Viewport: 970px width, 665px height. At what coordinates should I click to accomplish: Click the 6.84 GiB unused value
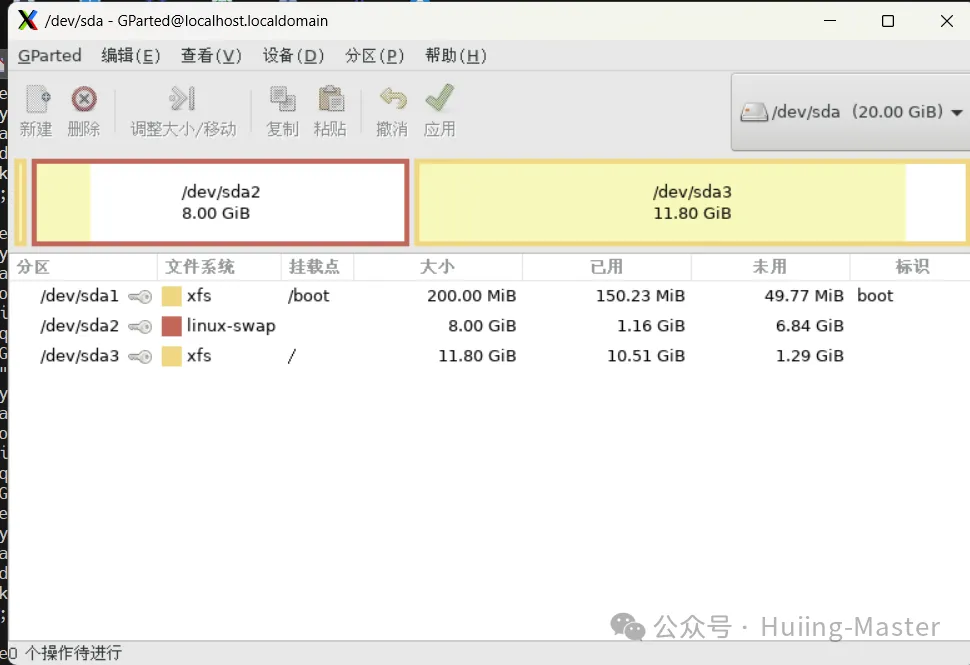[x=809, y=326]
